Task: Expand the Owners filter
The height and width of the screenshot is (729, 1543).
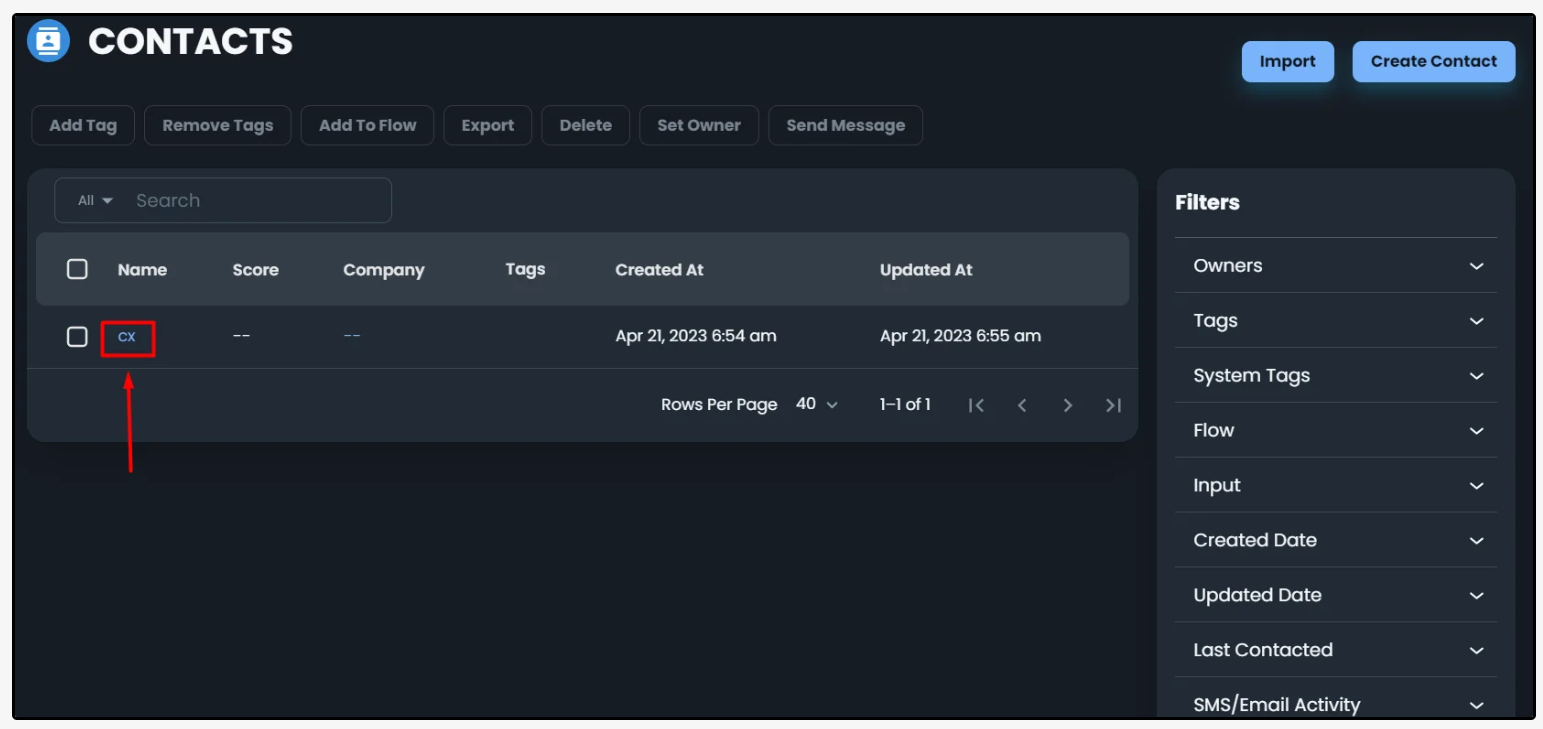Action: (1335, 266)
